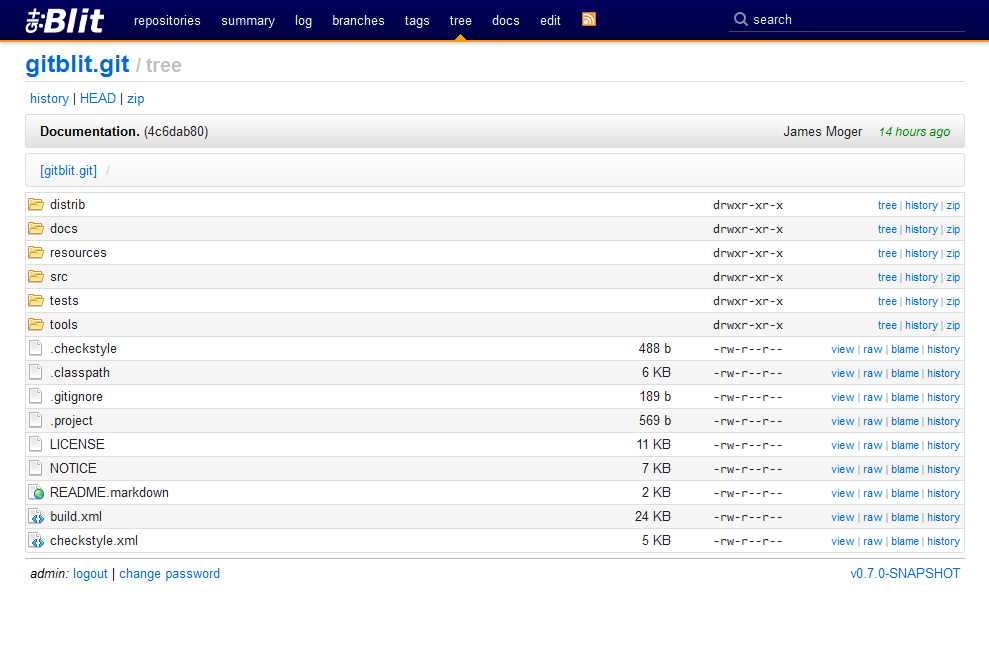Open the LICENSE file name

coord(77,444)
